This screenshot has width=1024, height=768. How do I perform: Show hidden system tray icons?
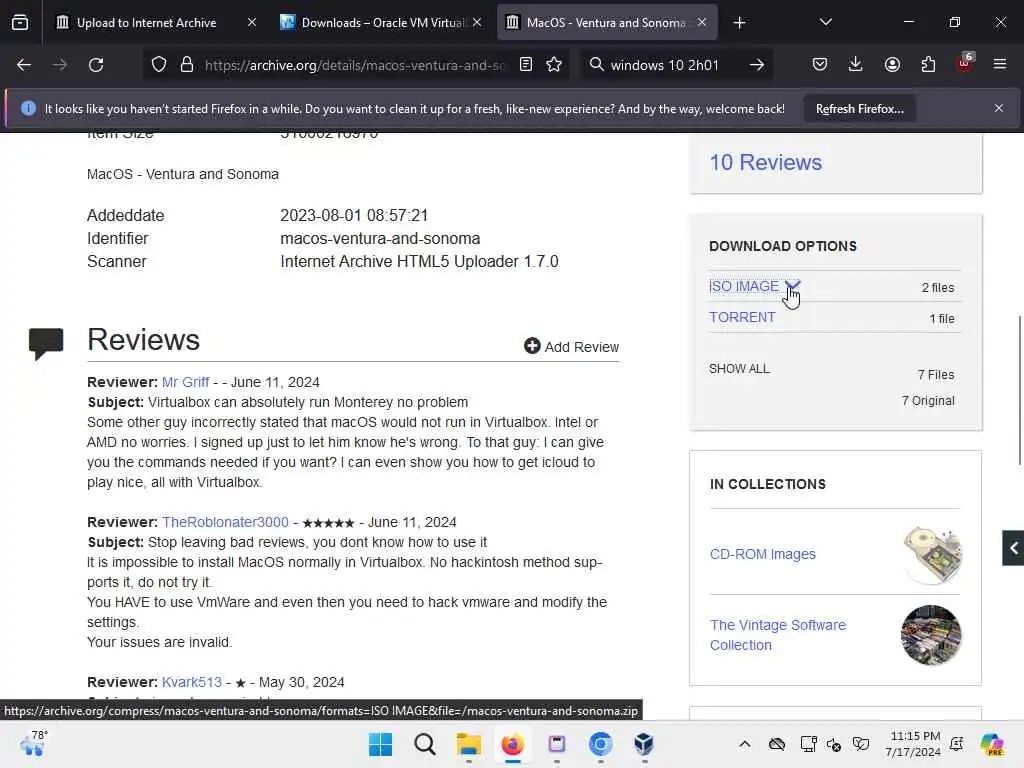pos(744,744)
